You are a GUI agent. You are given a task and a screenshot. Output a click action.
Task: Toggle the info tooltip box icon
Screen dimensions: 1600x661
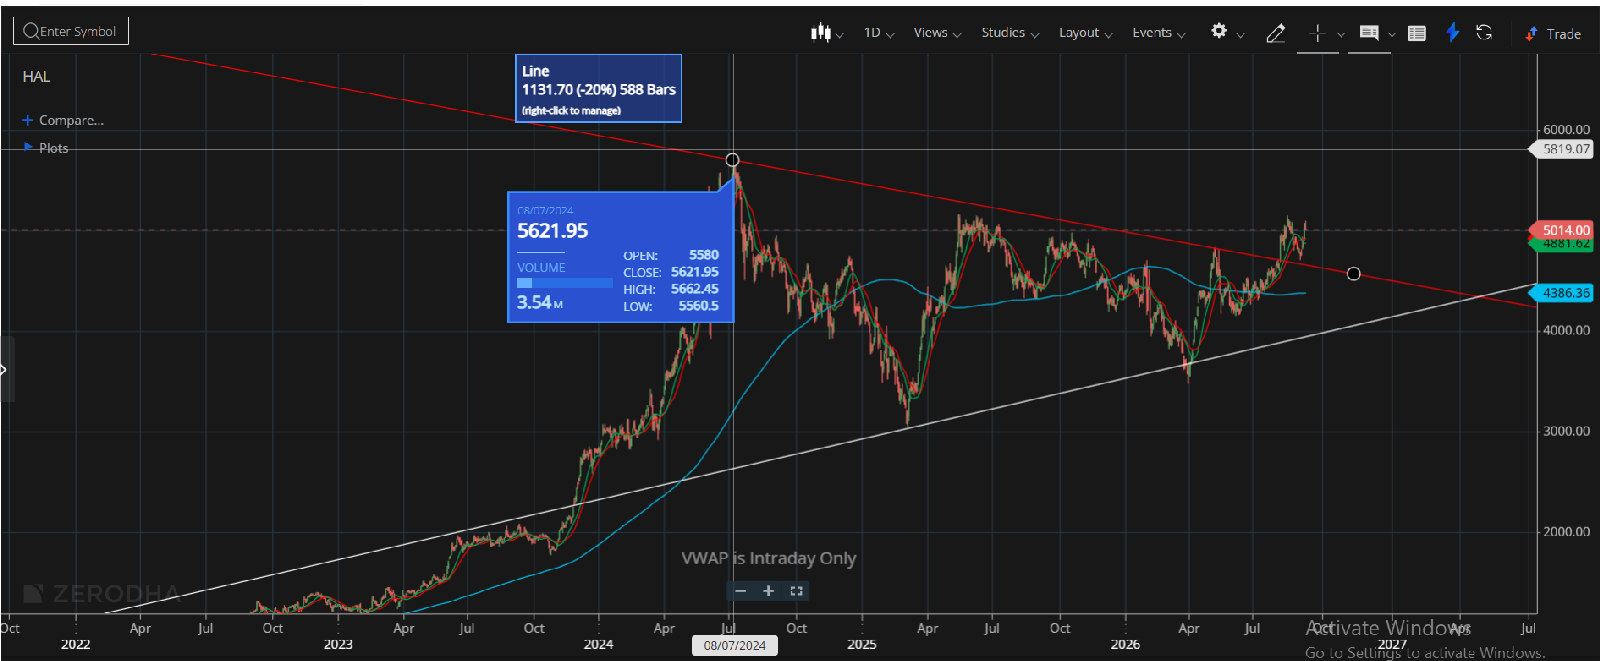coord(1369,33)
